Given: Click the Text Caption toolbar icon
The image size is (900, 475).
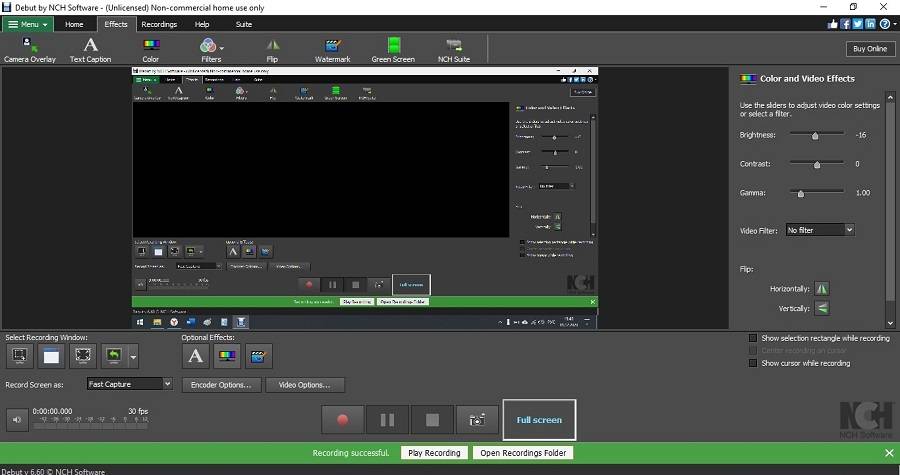Looking at the screenshot, I should 90,48.
